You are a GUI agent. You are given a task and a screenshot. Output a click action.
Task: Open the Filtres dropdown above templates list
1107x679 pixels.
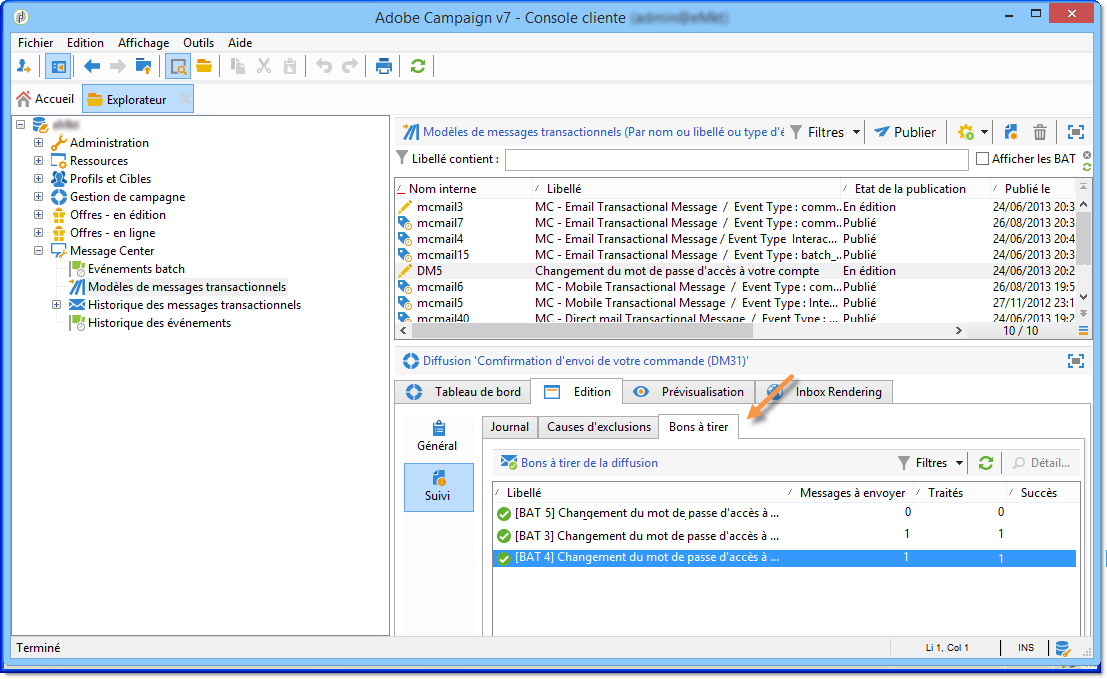coord(825,132)
